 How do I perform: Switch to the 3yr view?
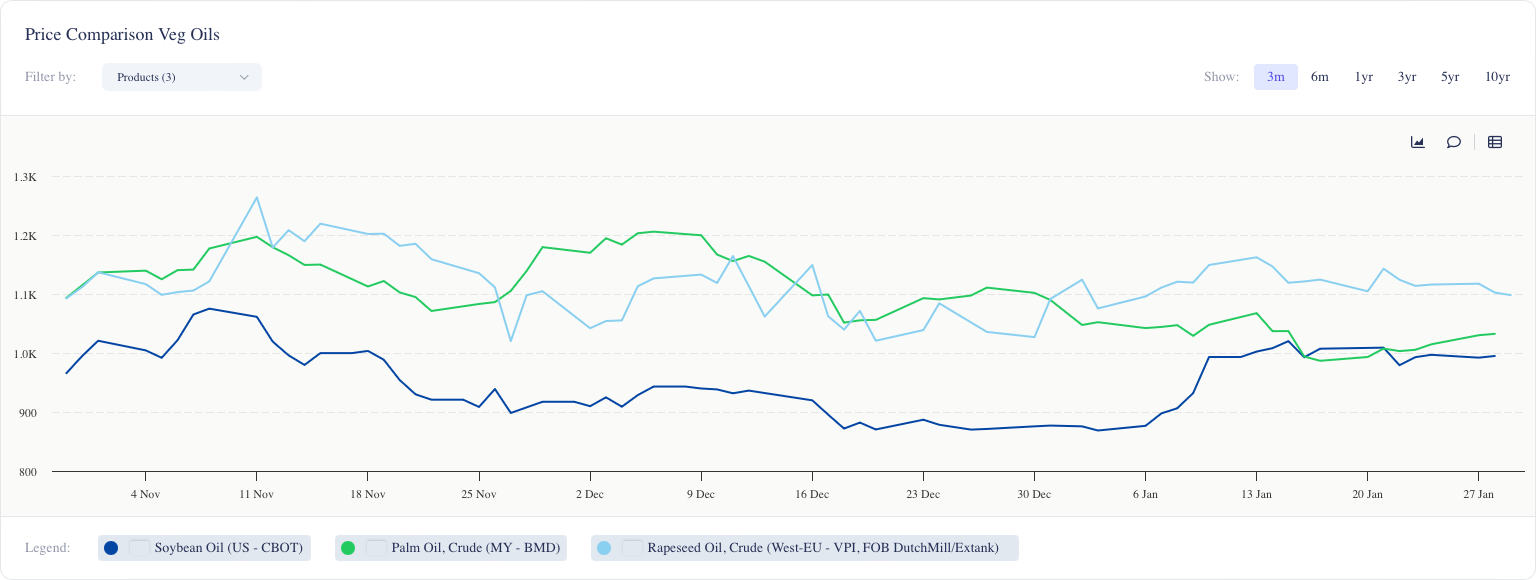pyautogui.click(x=1406, y=77)
